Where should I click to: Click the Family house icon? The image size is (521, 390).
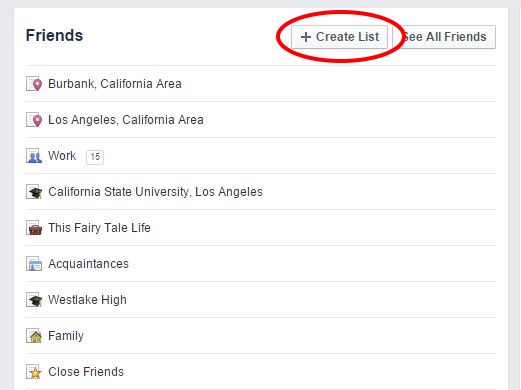(34, 336)
